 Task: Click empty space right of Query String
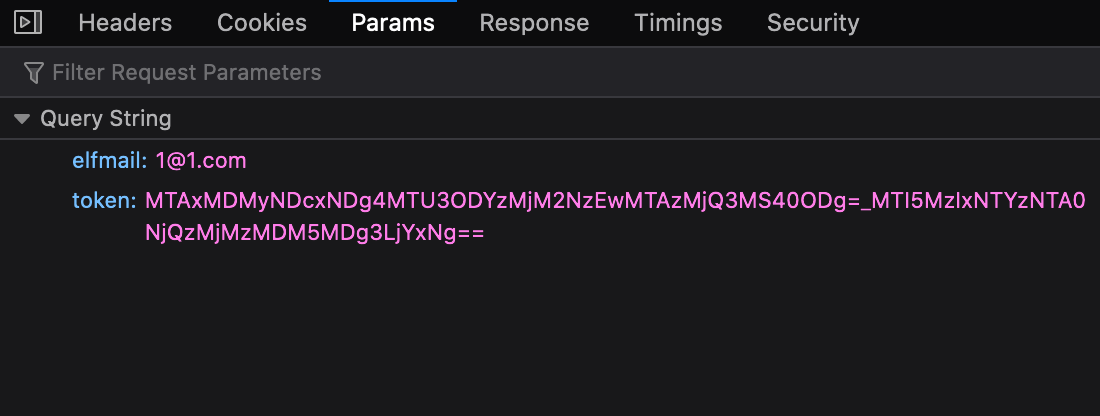point(631,119)
